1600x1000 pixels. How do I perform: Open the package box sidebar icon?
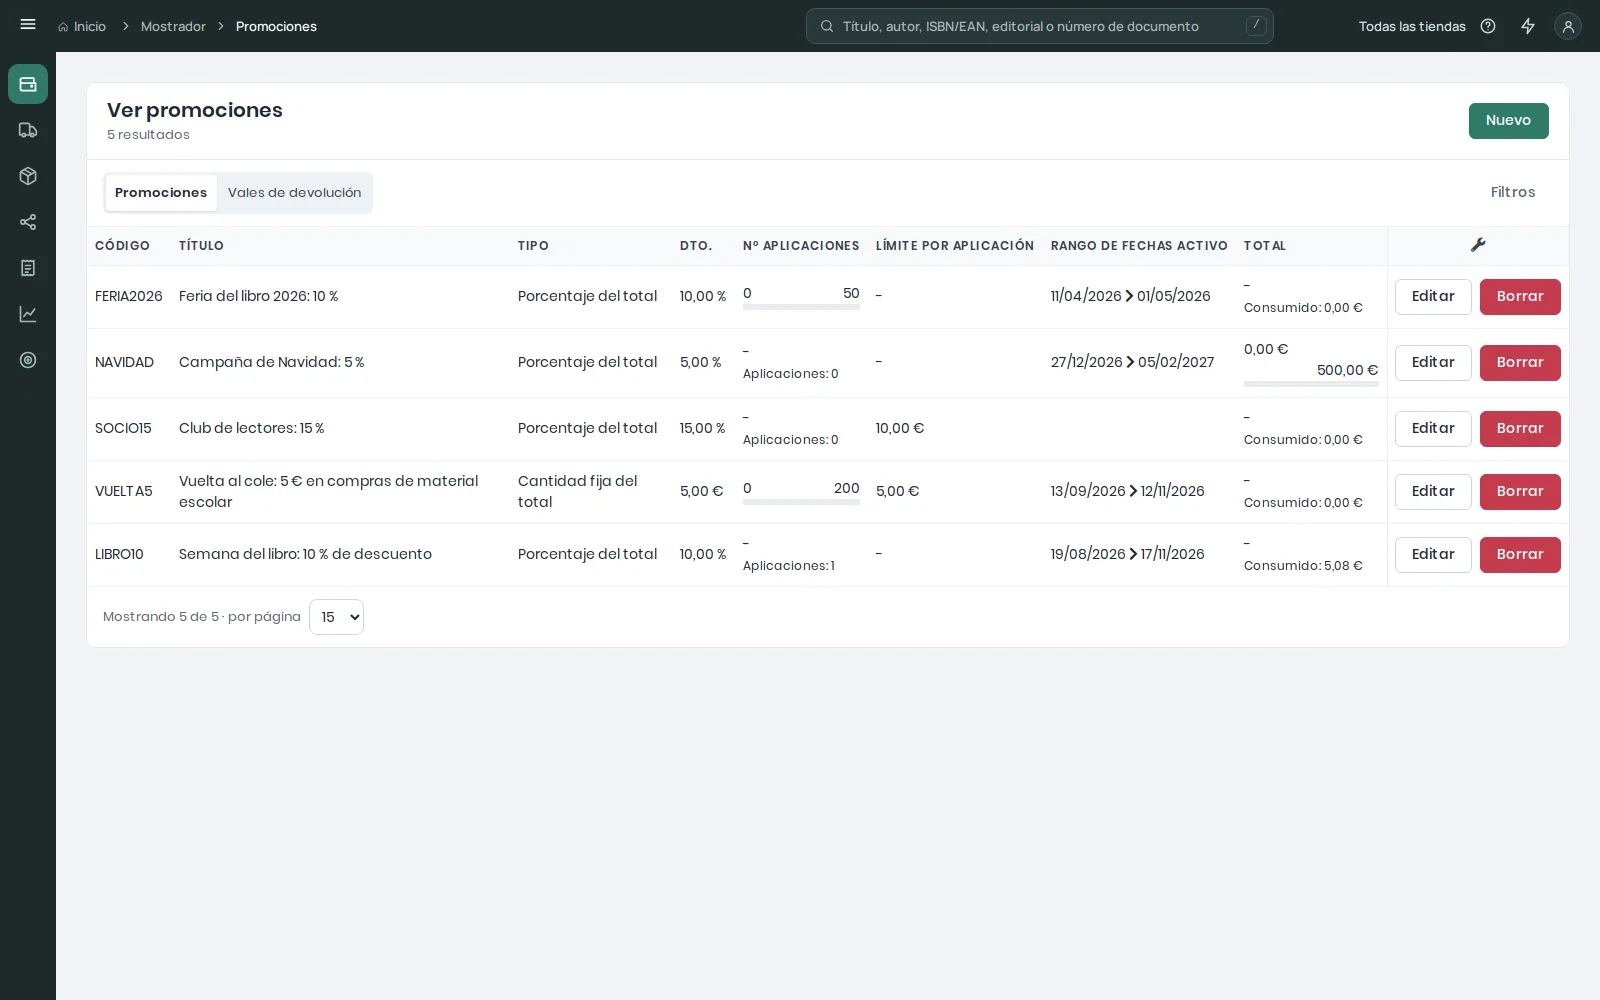[x=28, y=176]
